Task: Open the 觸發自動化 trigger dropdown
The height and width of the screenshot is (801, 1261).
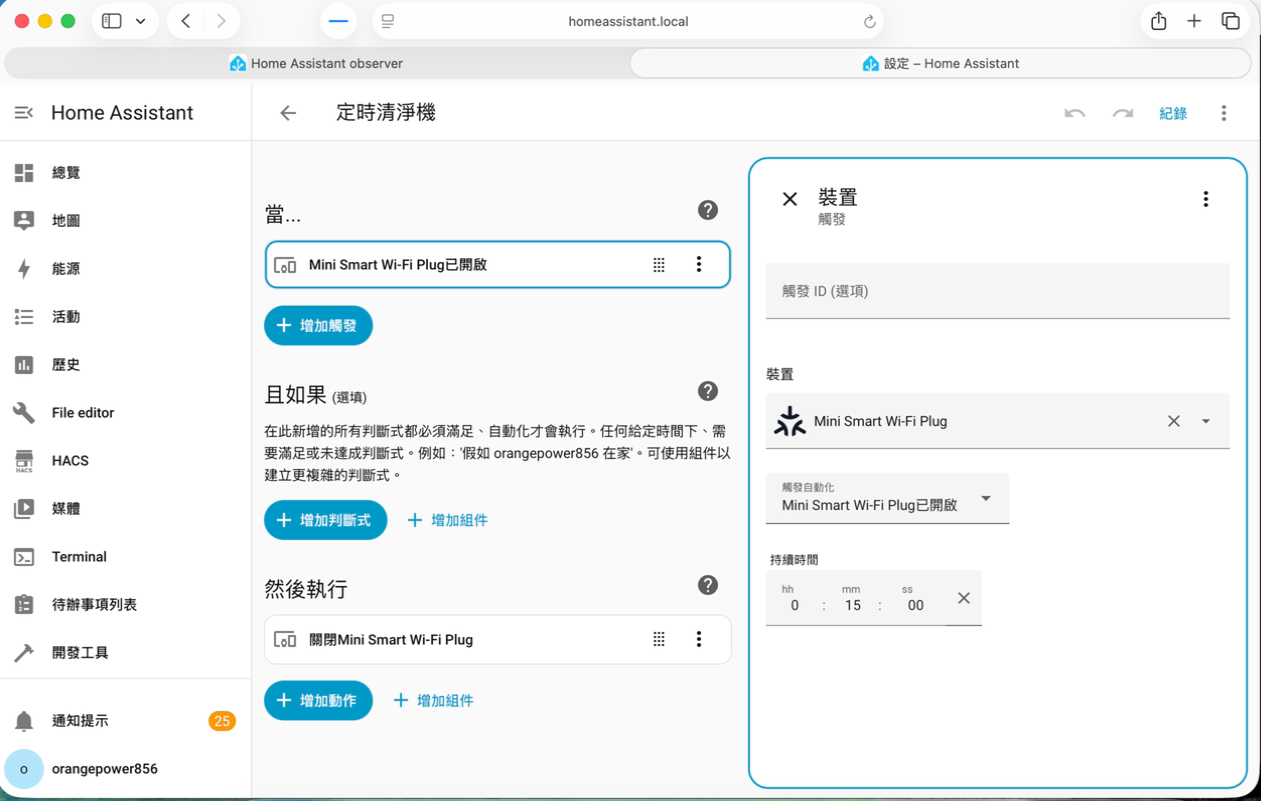Action: [x=988, y=498]
